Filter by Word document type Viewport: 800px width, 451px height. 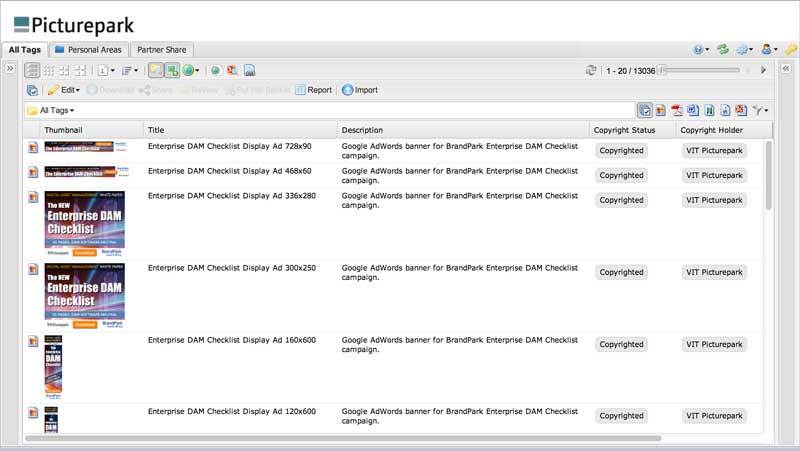tap(693, 110)
